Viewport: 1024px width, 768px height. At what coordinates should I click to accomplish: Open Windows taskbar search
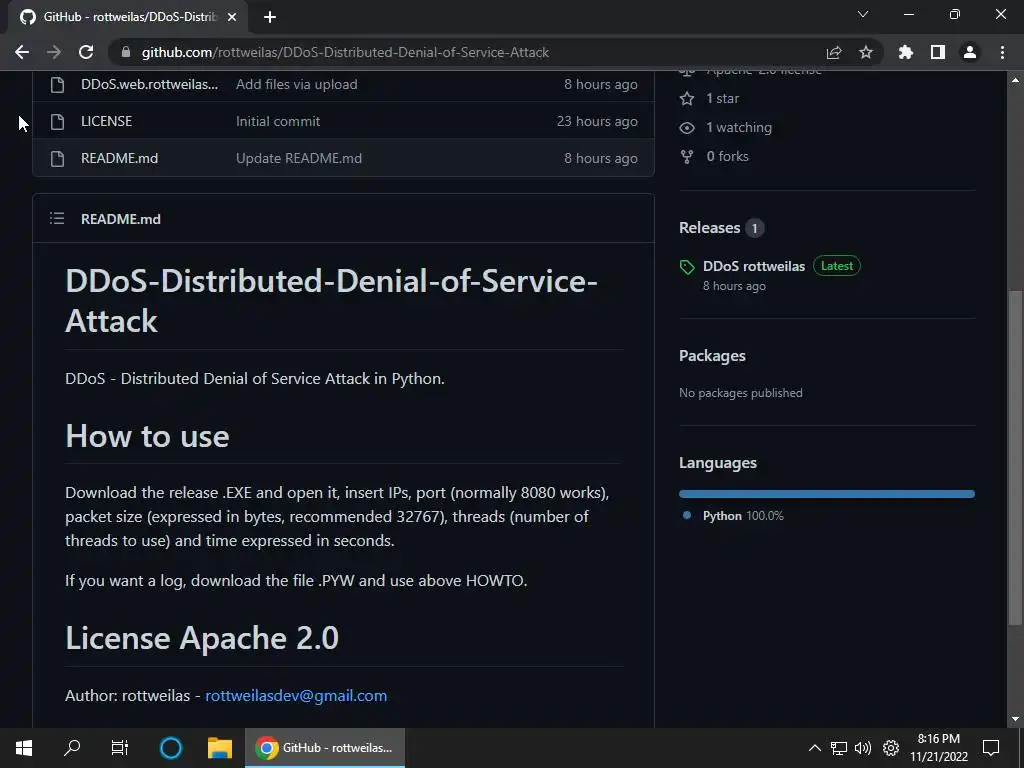point(72,748)
